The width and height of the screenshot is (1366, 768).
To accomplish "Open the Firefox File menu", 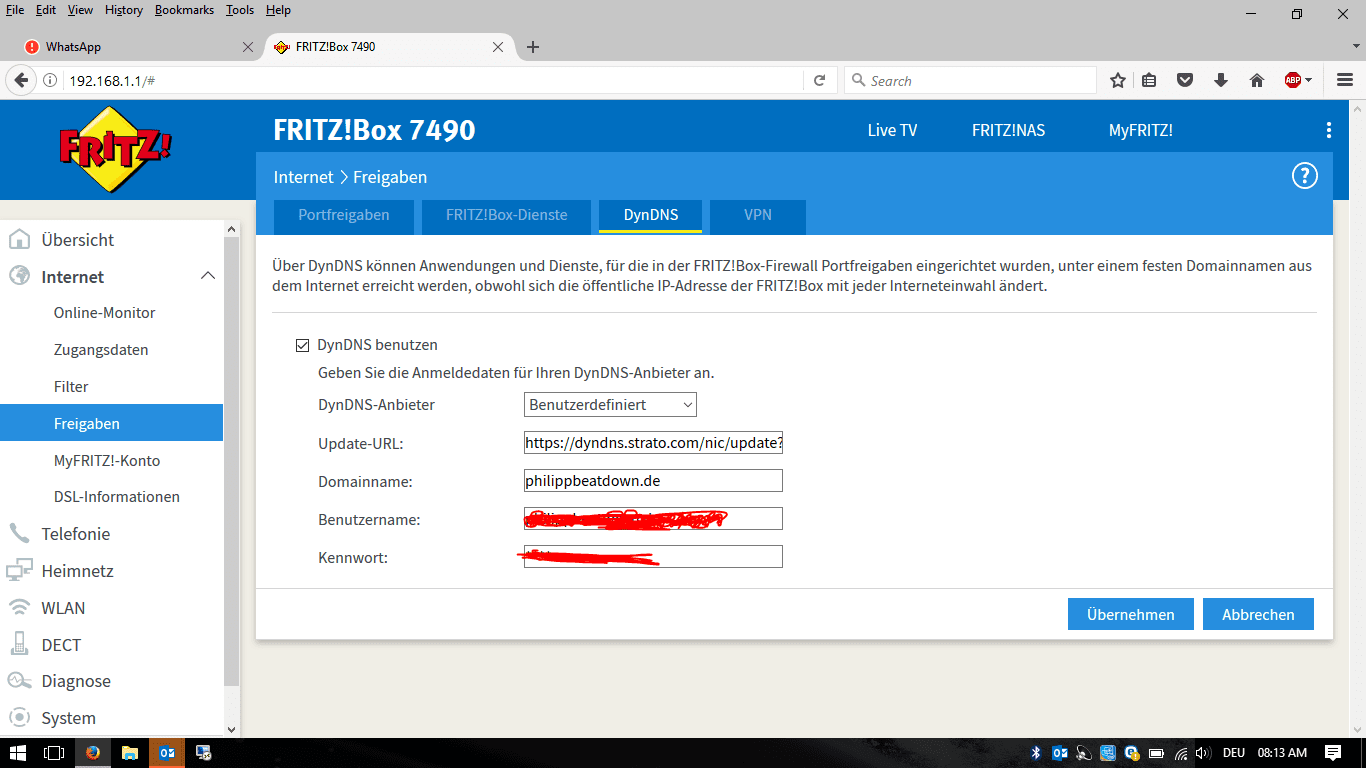I will (x=15, y=10).
